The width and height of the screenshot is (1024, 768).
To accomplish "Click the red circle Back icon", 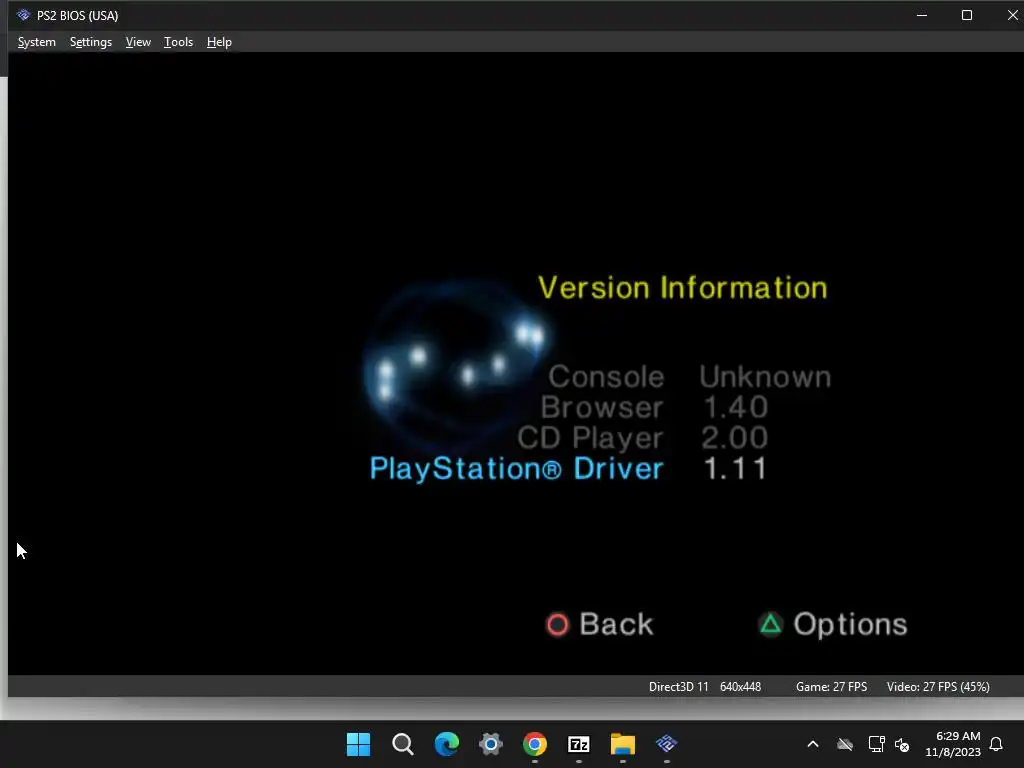I will (x=557, y=624).
